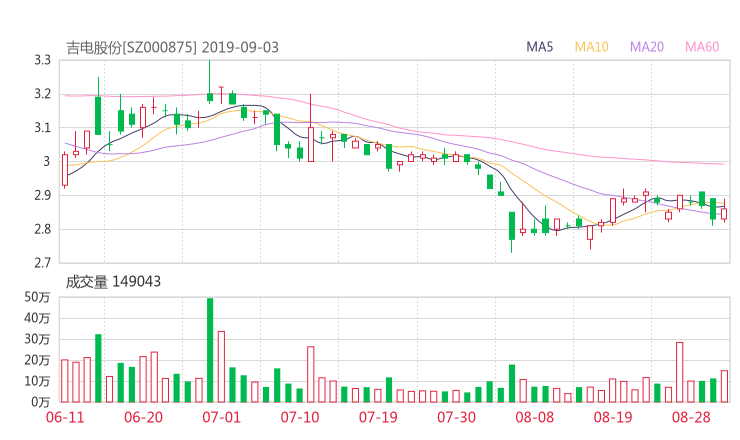The width and height of the screenshot is (740, 440).
Task: Select the 07-01 date axis label
Action: [x=222, y=416]
